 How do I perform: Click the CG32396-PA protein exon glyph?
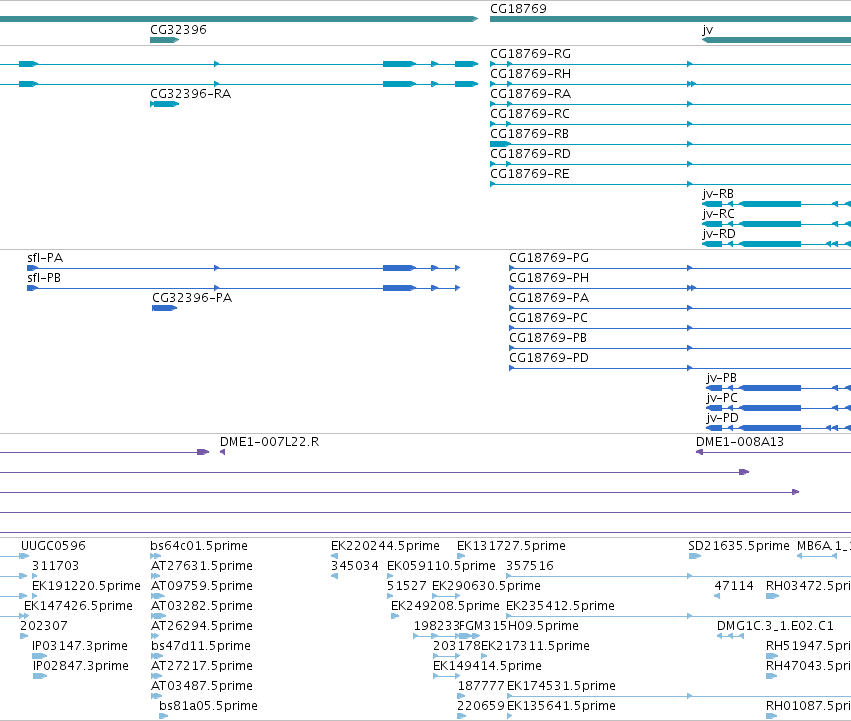[164, 308]
